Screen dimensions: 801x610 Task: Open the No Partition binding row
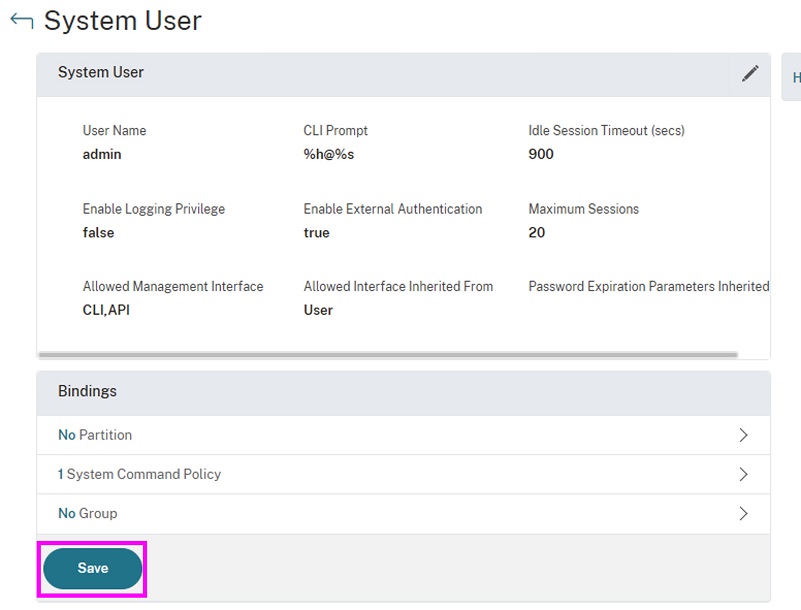coord(95,435)
